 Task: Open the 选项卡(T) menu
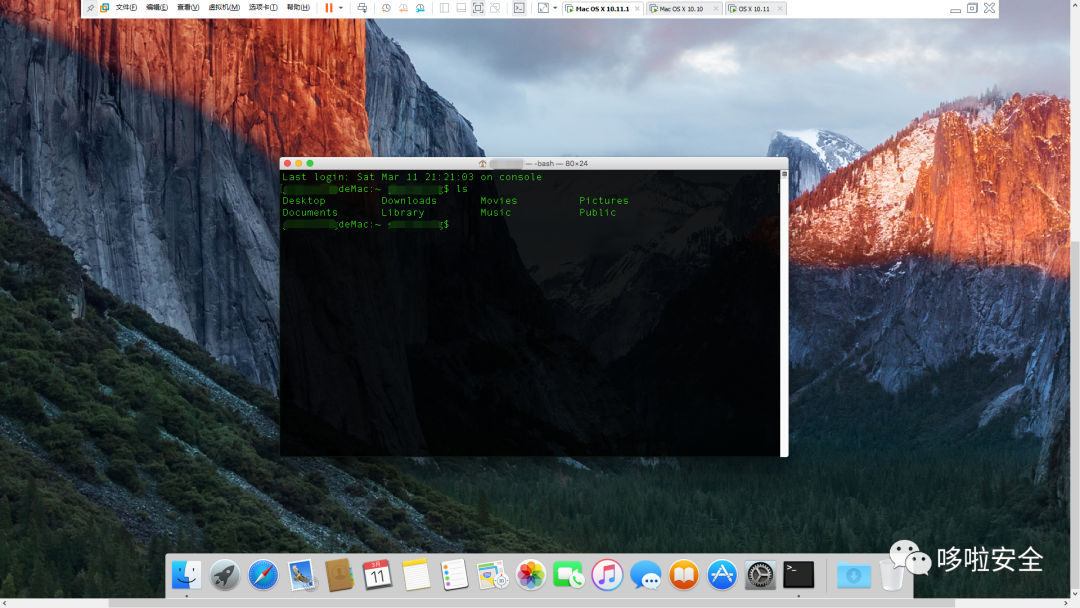pyautogui.click(x=263, y=8)
